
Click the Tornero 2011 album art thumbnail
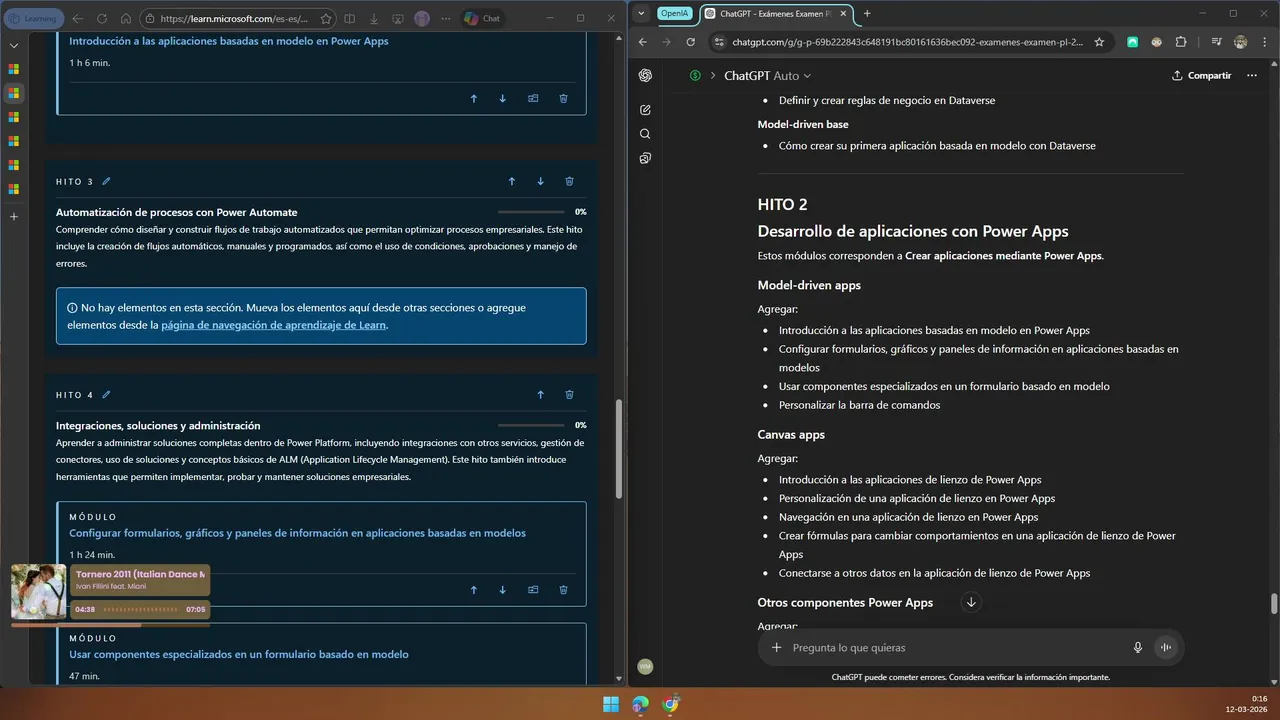(x=39, y=592)
